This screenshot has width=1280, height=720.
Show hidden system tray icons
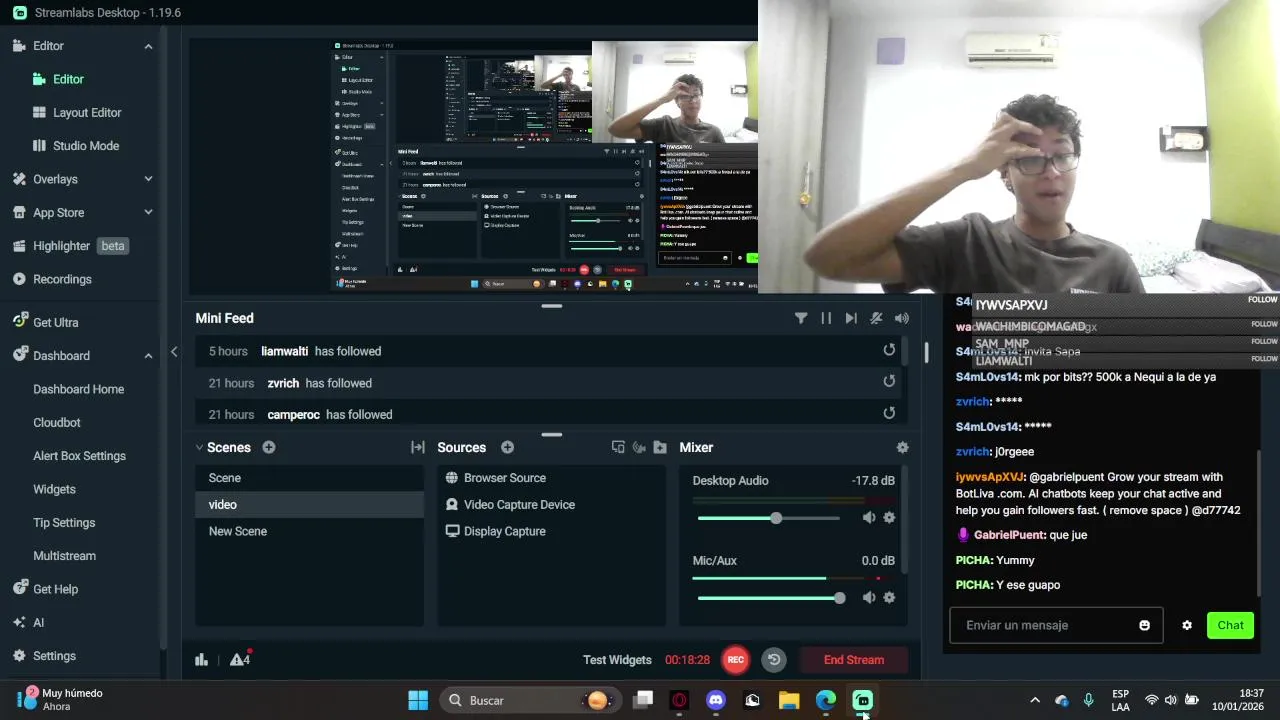click(1035, 700)
